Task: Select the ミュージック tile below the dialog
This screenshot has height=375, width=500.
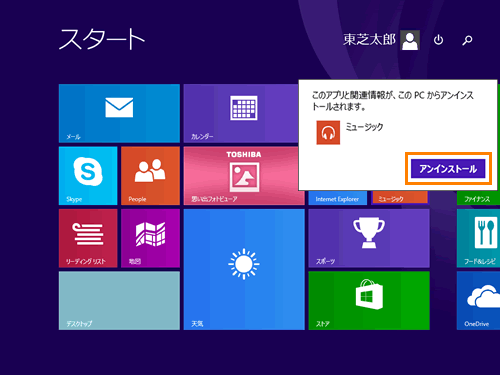Action: coord(400,198)
